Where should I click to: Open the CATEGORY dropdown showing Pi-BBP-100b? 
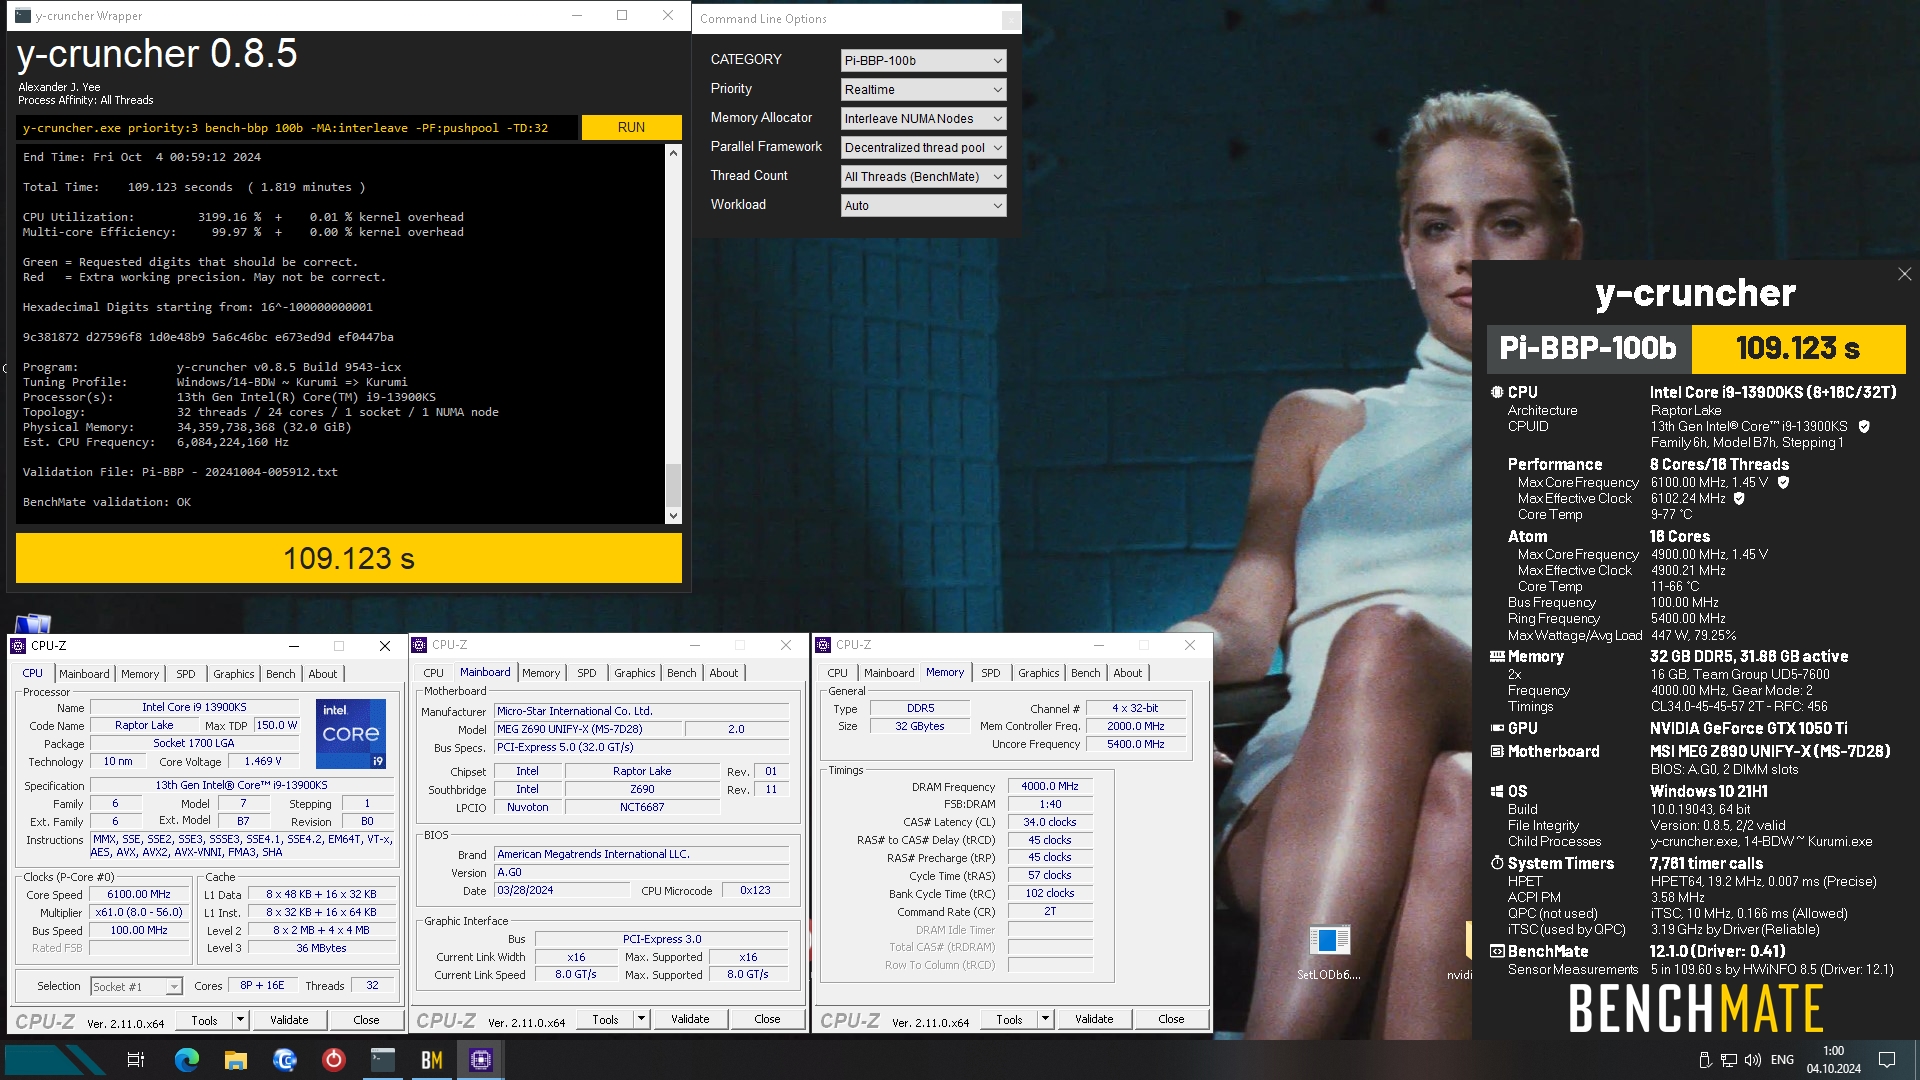point(923,61)
